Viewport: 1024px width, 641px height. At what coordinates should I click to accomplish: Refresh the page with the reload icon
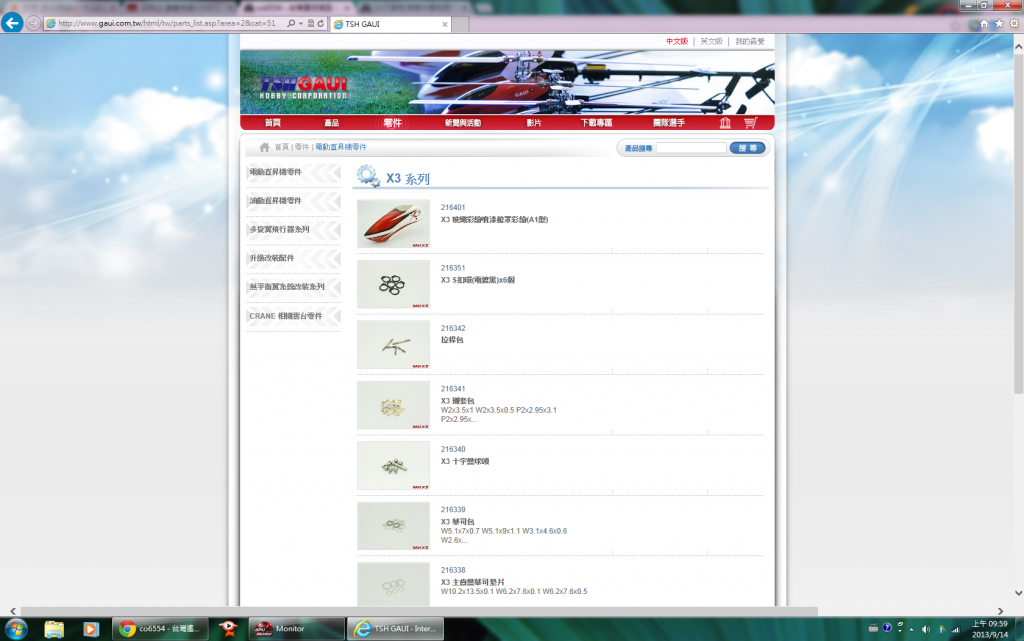321,23
